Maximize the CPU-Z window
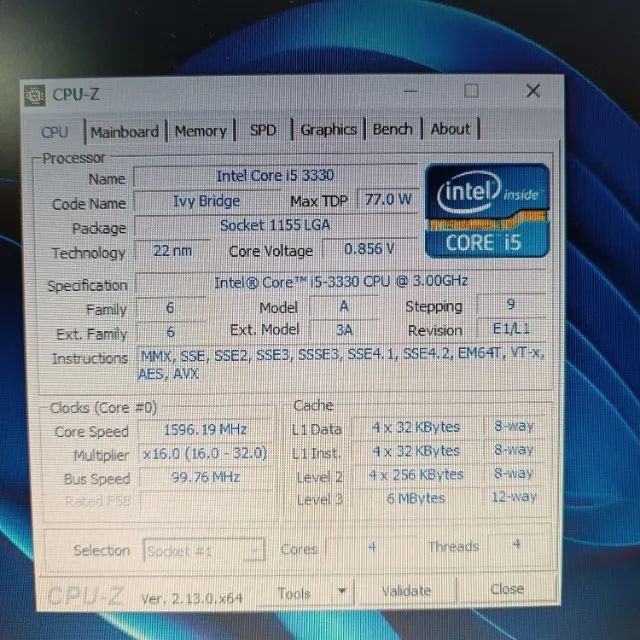Screen dimensions: 640x640 coord(471,91)
